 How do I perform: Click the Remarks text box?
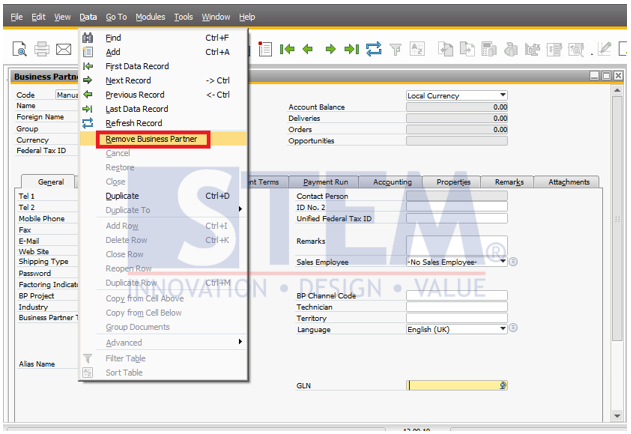(x=457, y=245)
